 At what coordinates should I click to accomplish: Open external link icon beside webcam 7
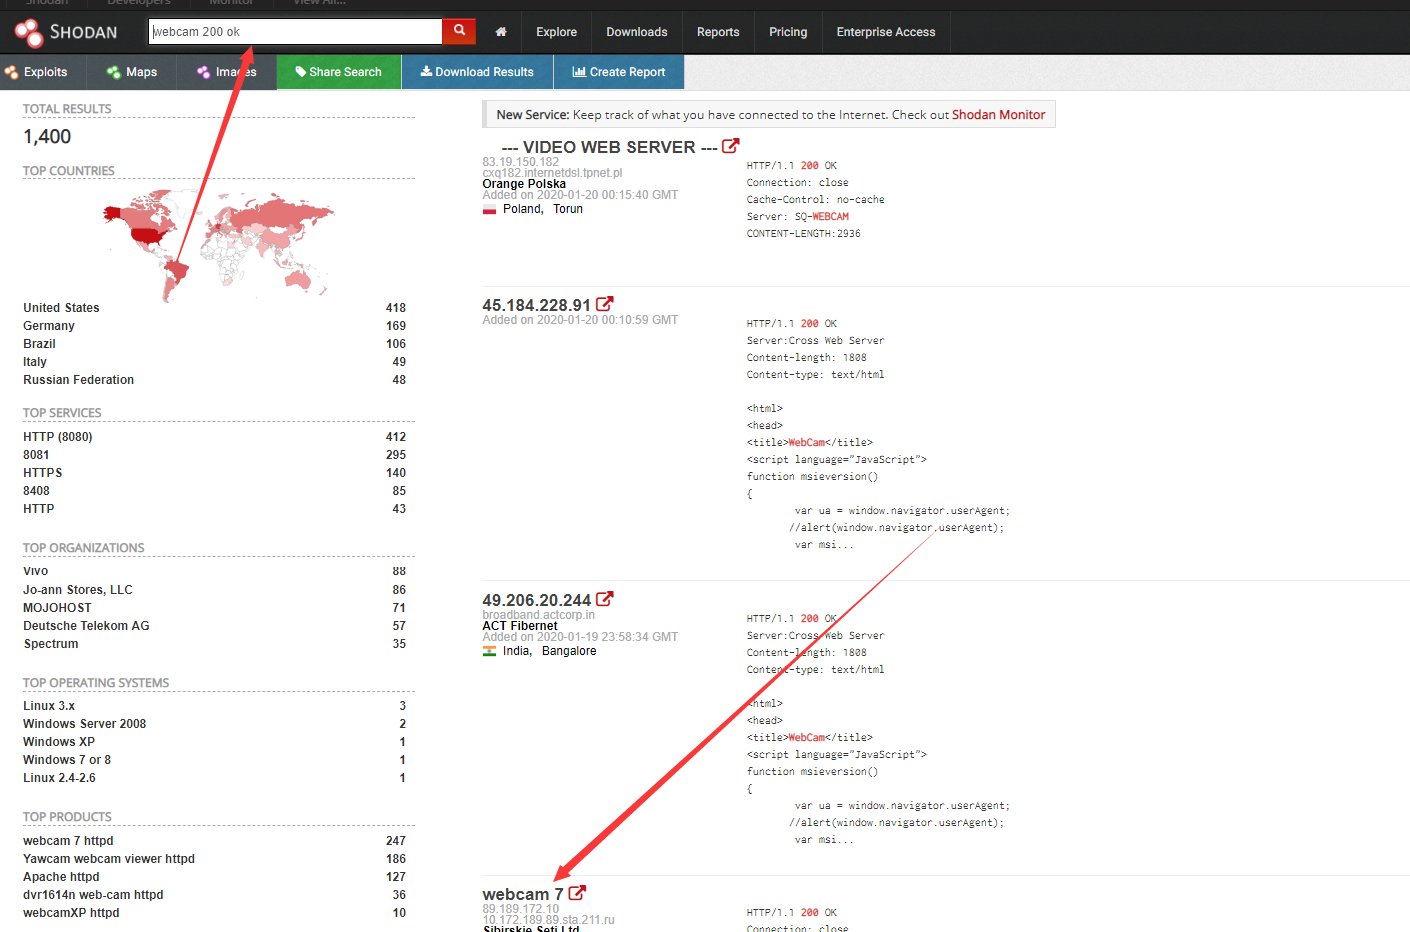[577, 893]
